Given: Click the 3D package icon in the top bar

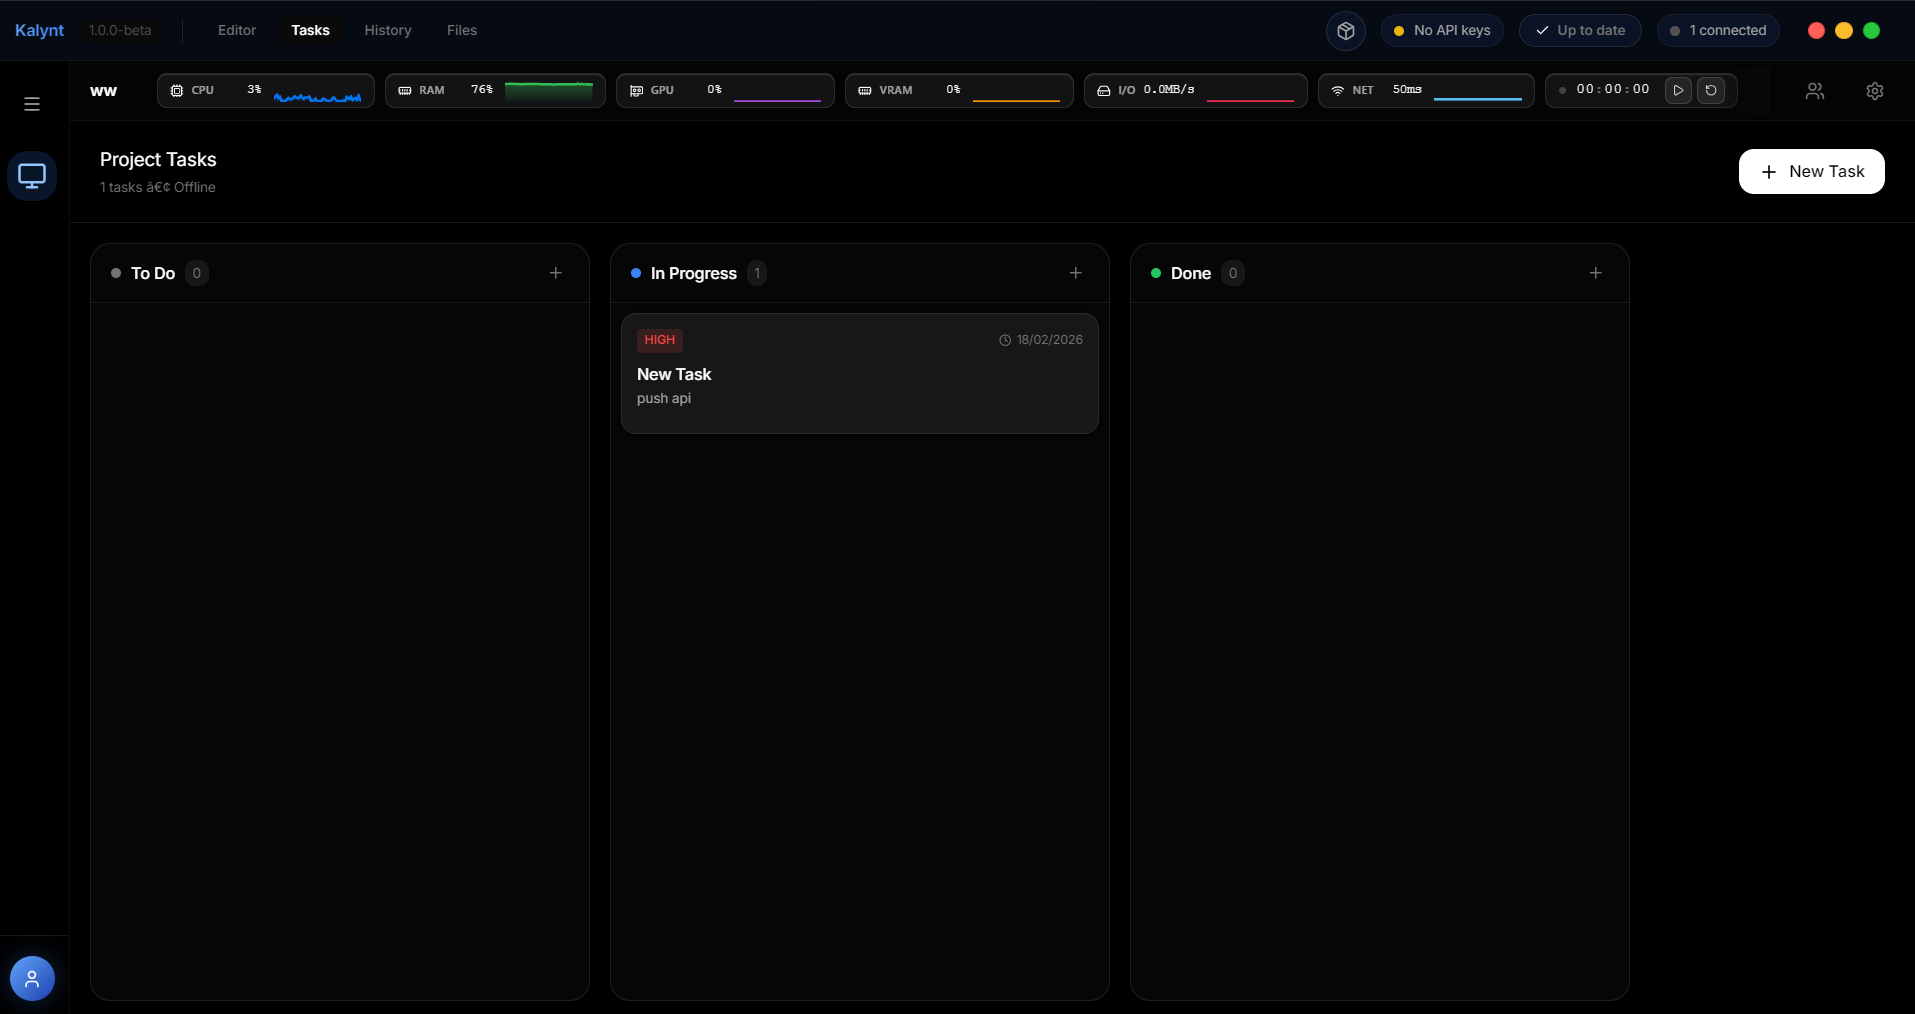Looking at the screenshot, I should [x=1345, y=30].
